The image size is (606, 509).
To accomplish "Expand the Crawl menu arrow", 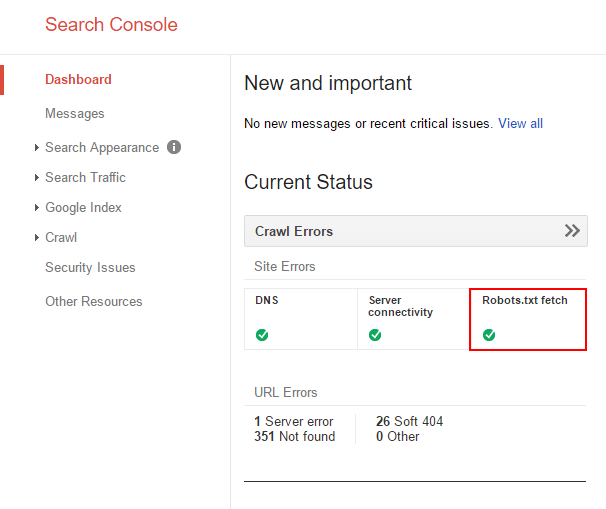I will point(37,237).
